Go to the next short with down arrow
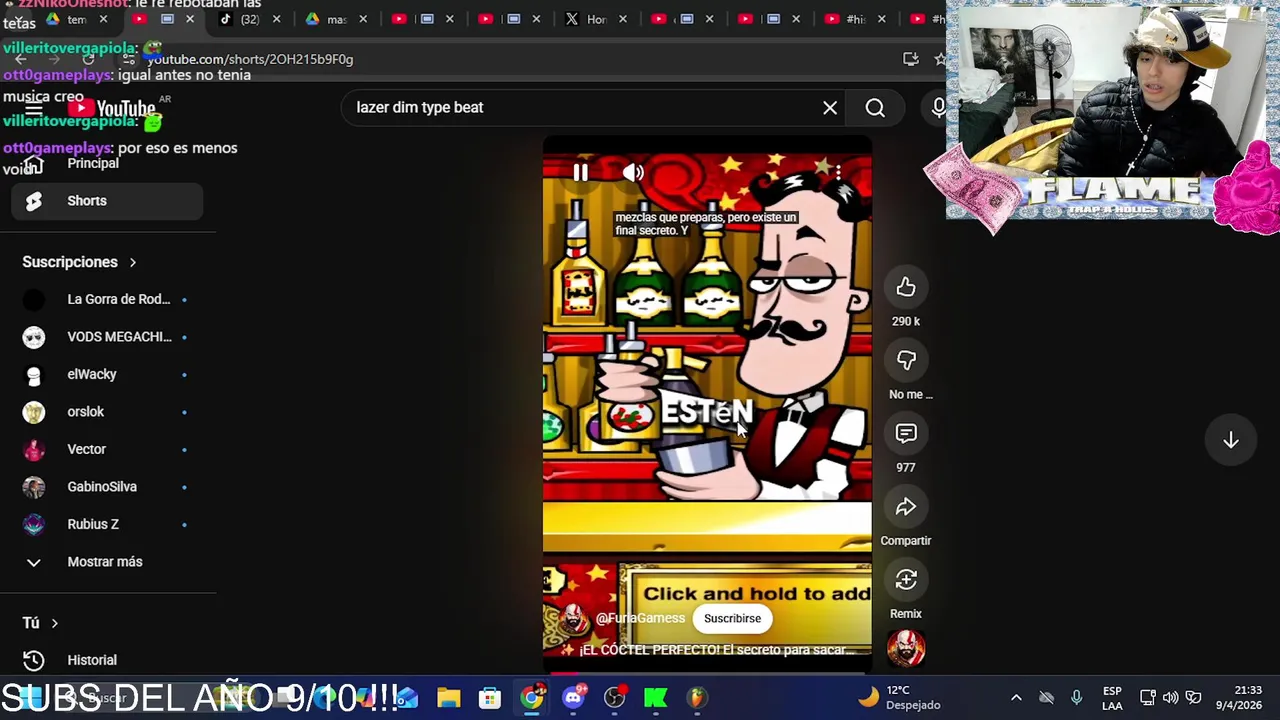The height and width of the screenshot is (720, 1280). [1231, 440]
